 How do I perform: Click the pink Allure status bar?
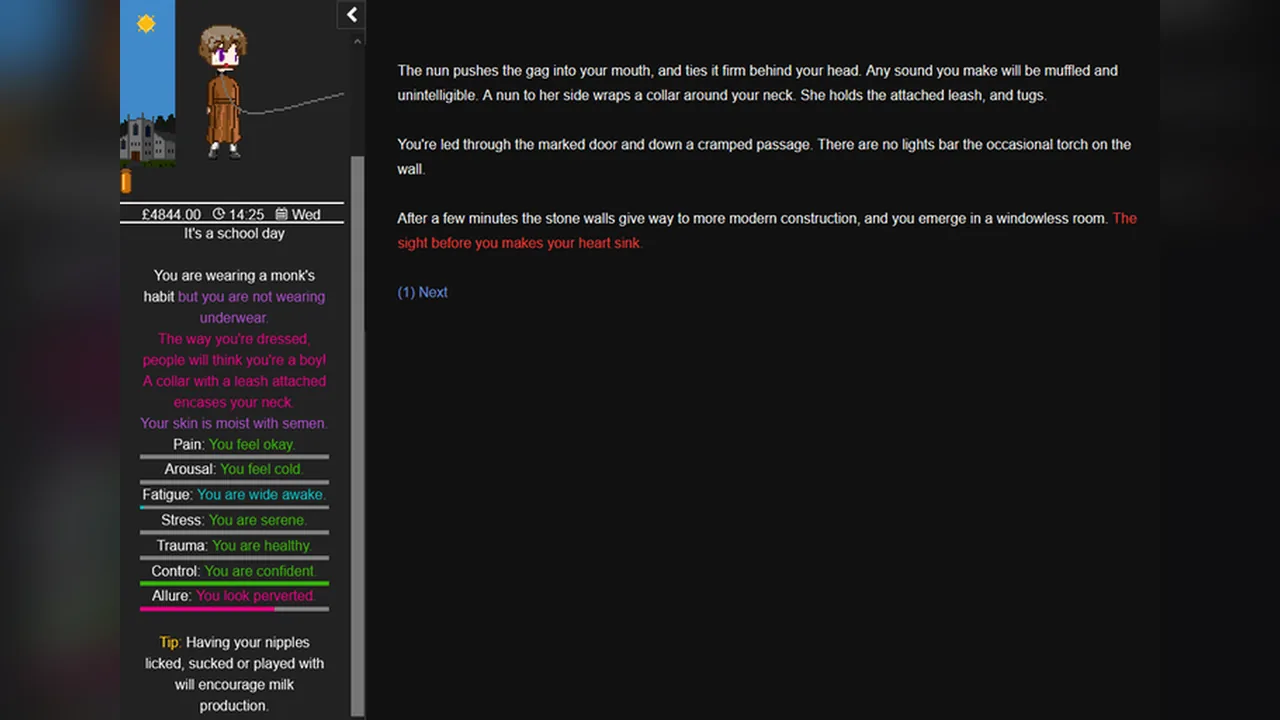click(234, 608)
